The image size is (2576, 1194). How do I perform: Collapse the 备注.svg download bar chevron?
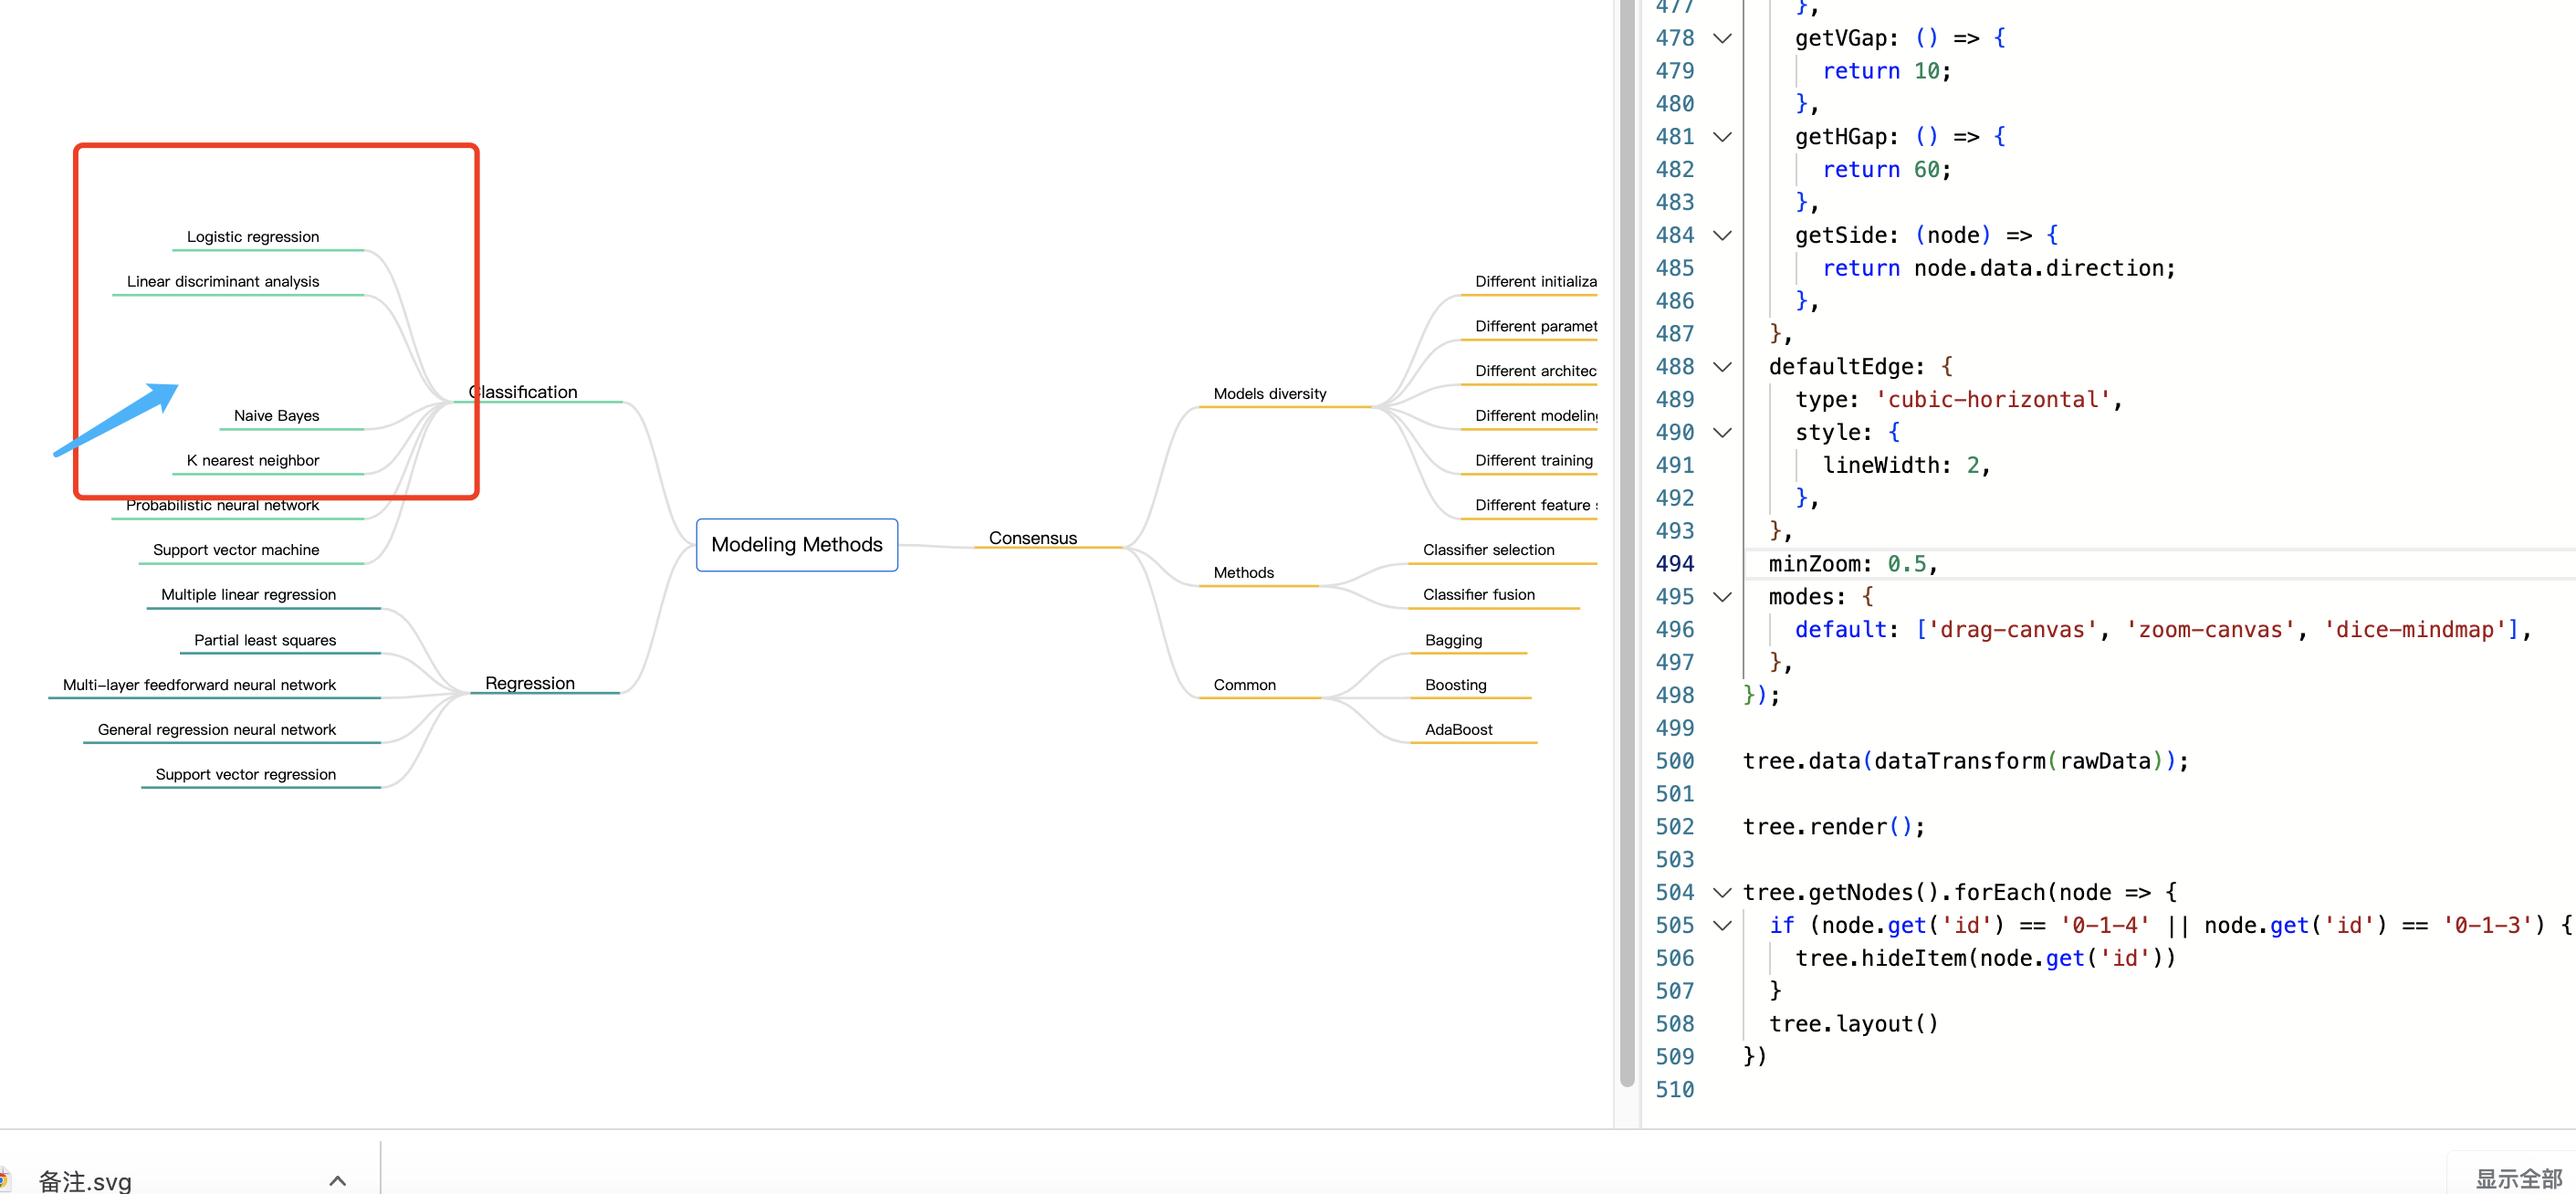(x=336, y=1180)
